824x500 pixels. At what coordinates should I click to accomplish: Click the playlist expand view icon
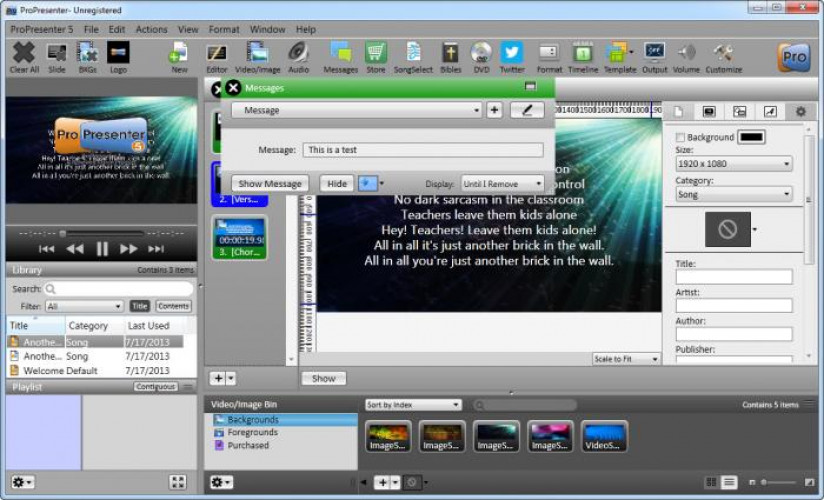point(178,482)
